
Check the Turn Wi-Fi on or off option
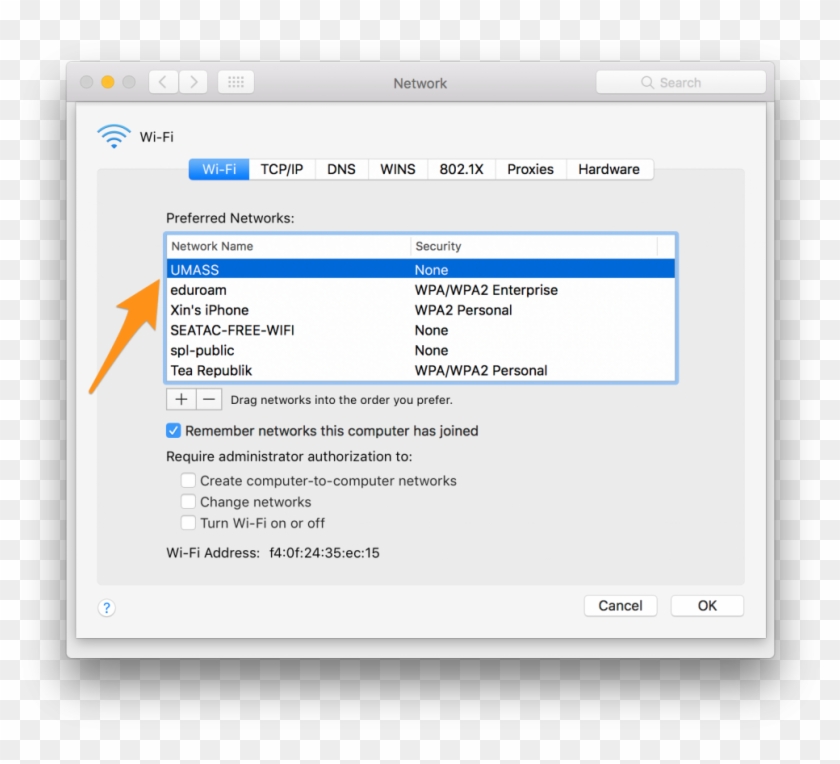(x=188, y=522)
